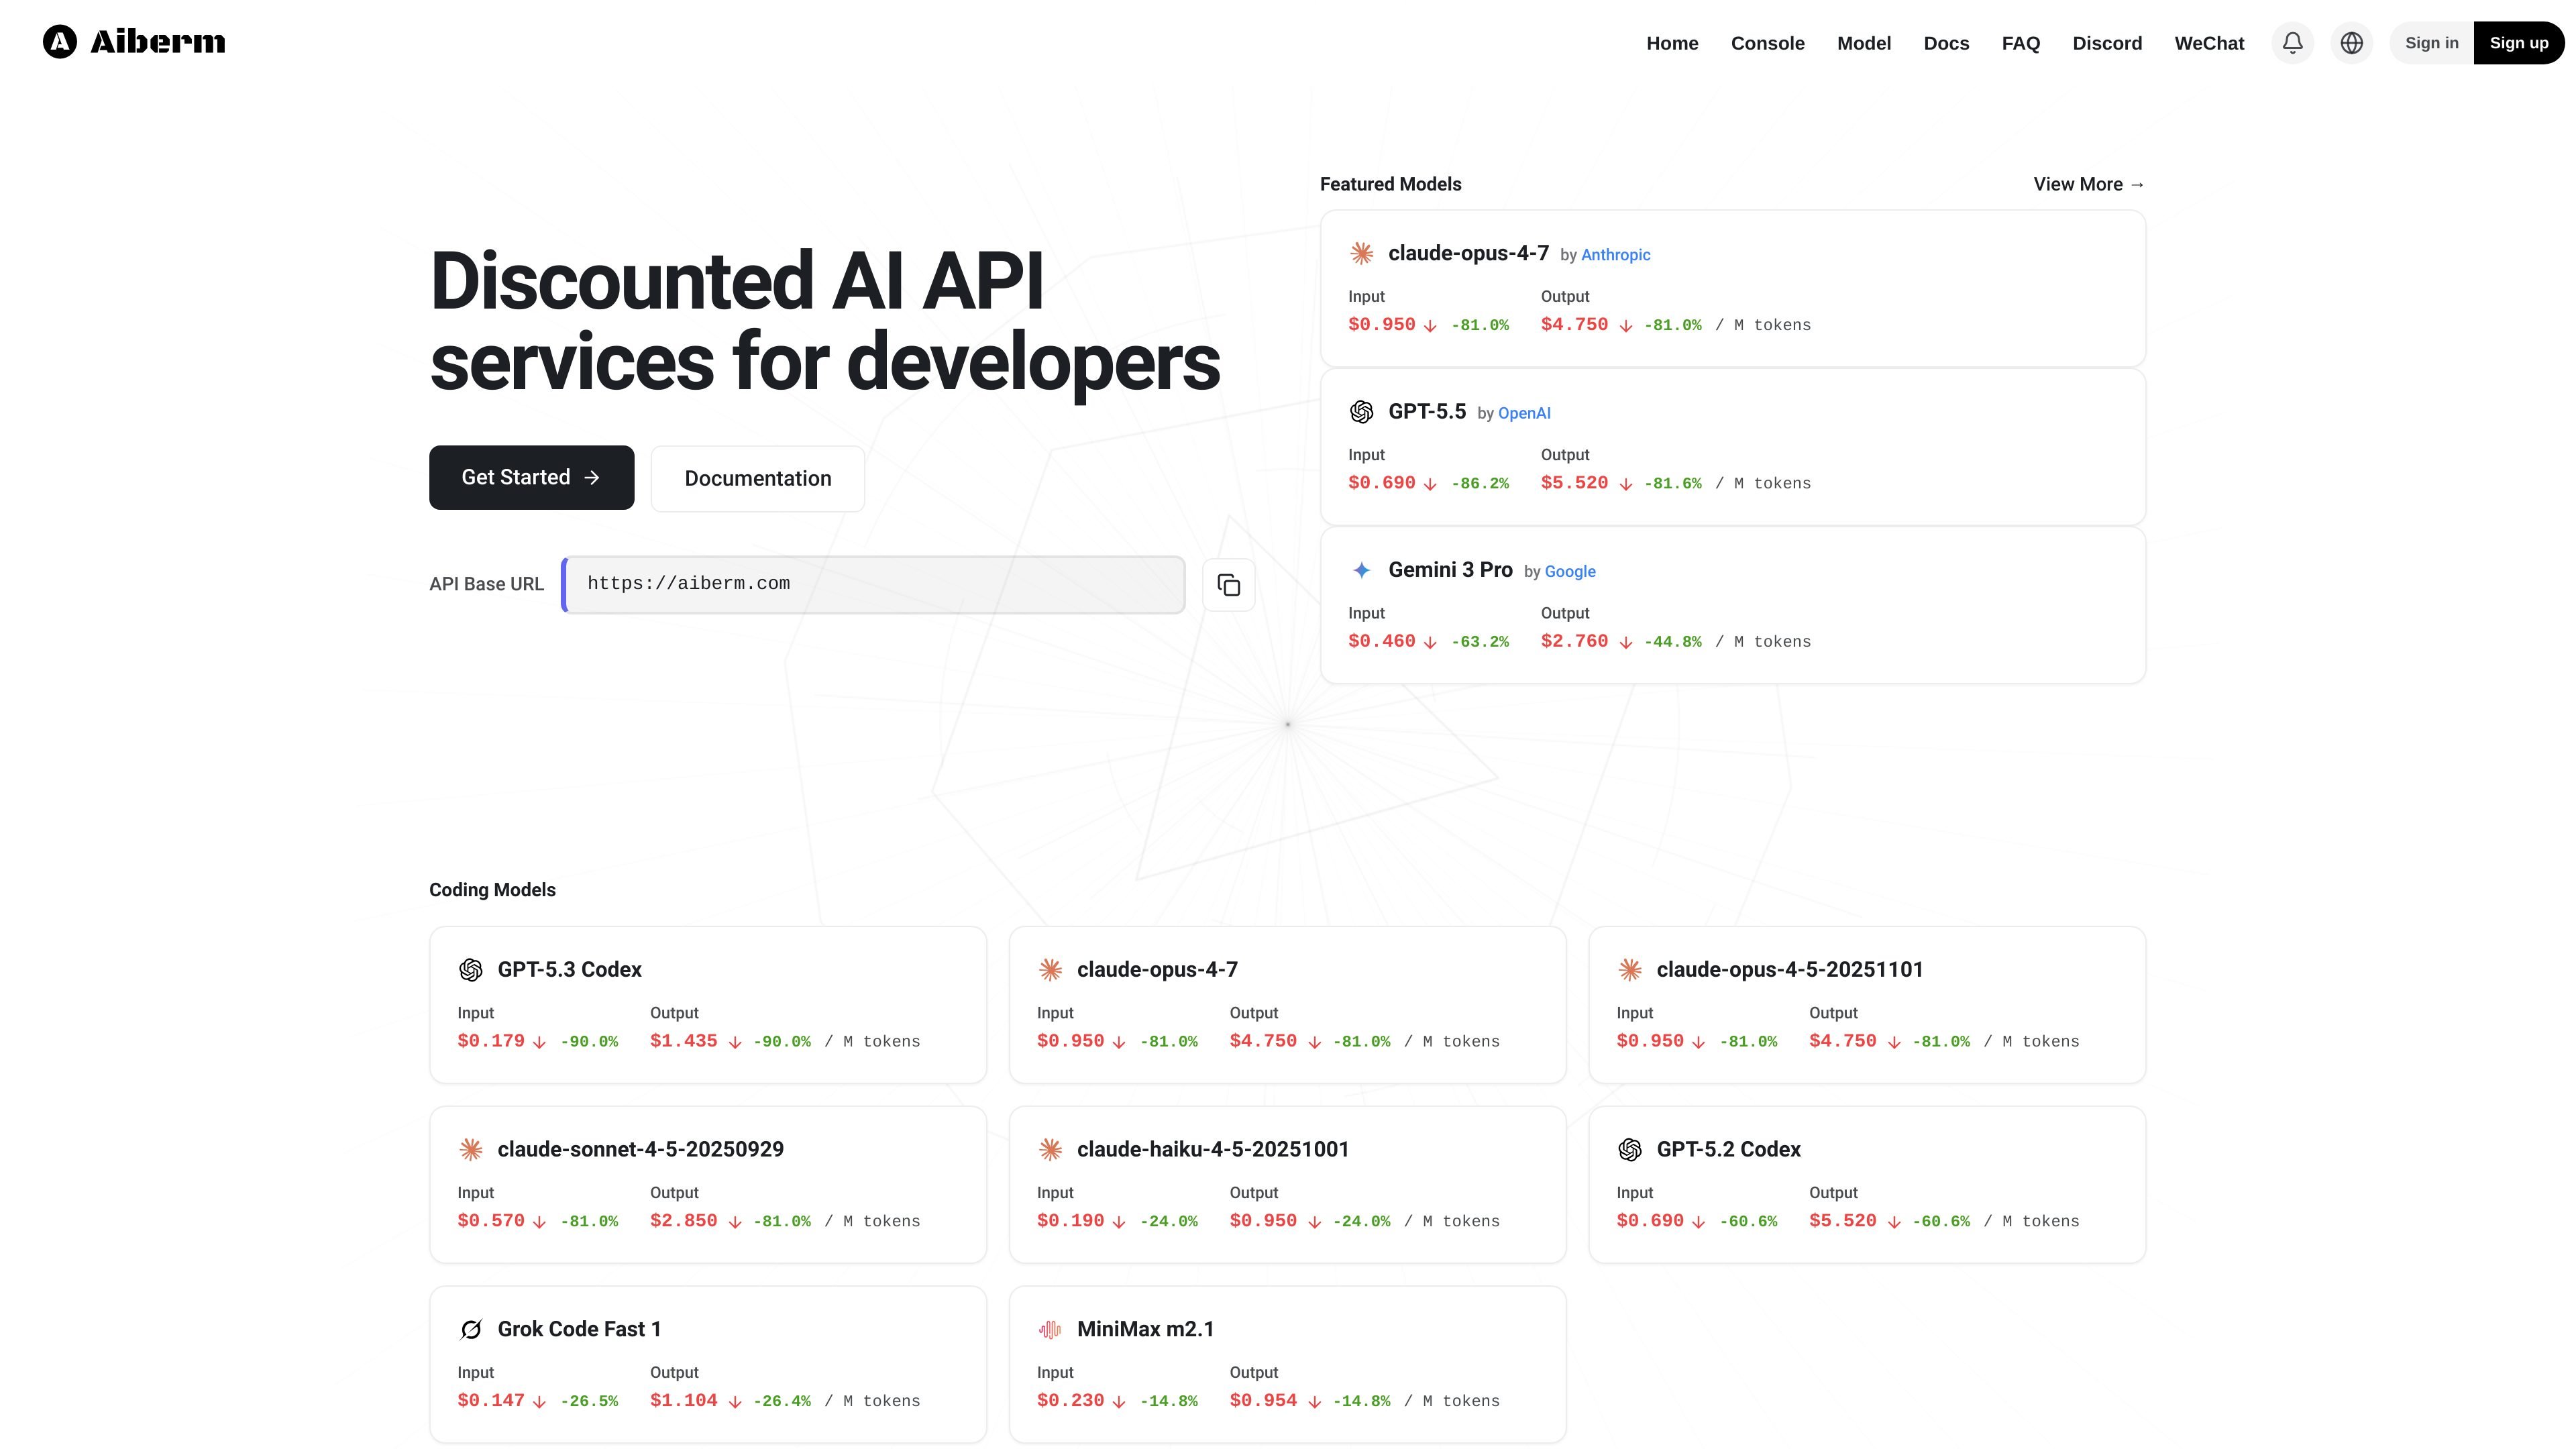Click claude-haiku-4-5 input price $0.190
The height and width of the screenshot is (1449, 2576).
(1070, 1221)
